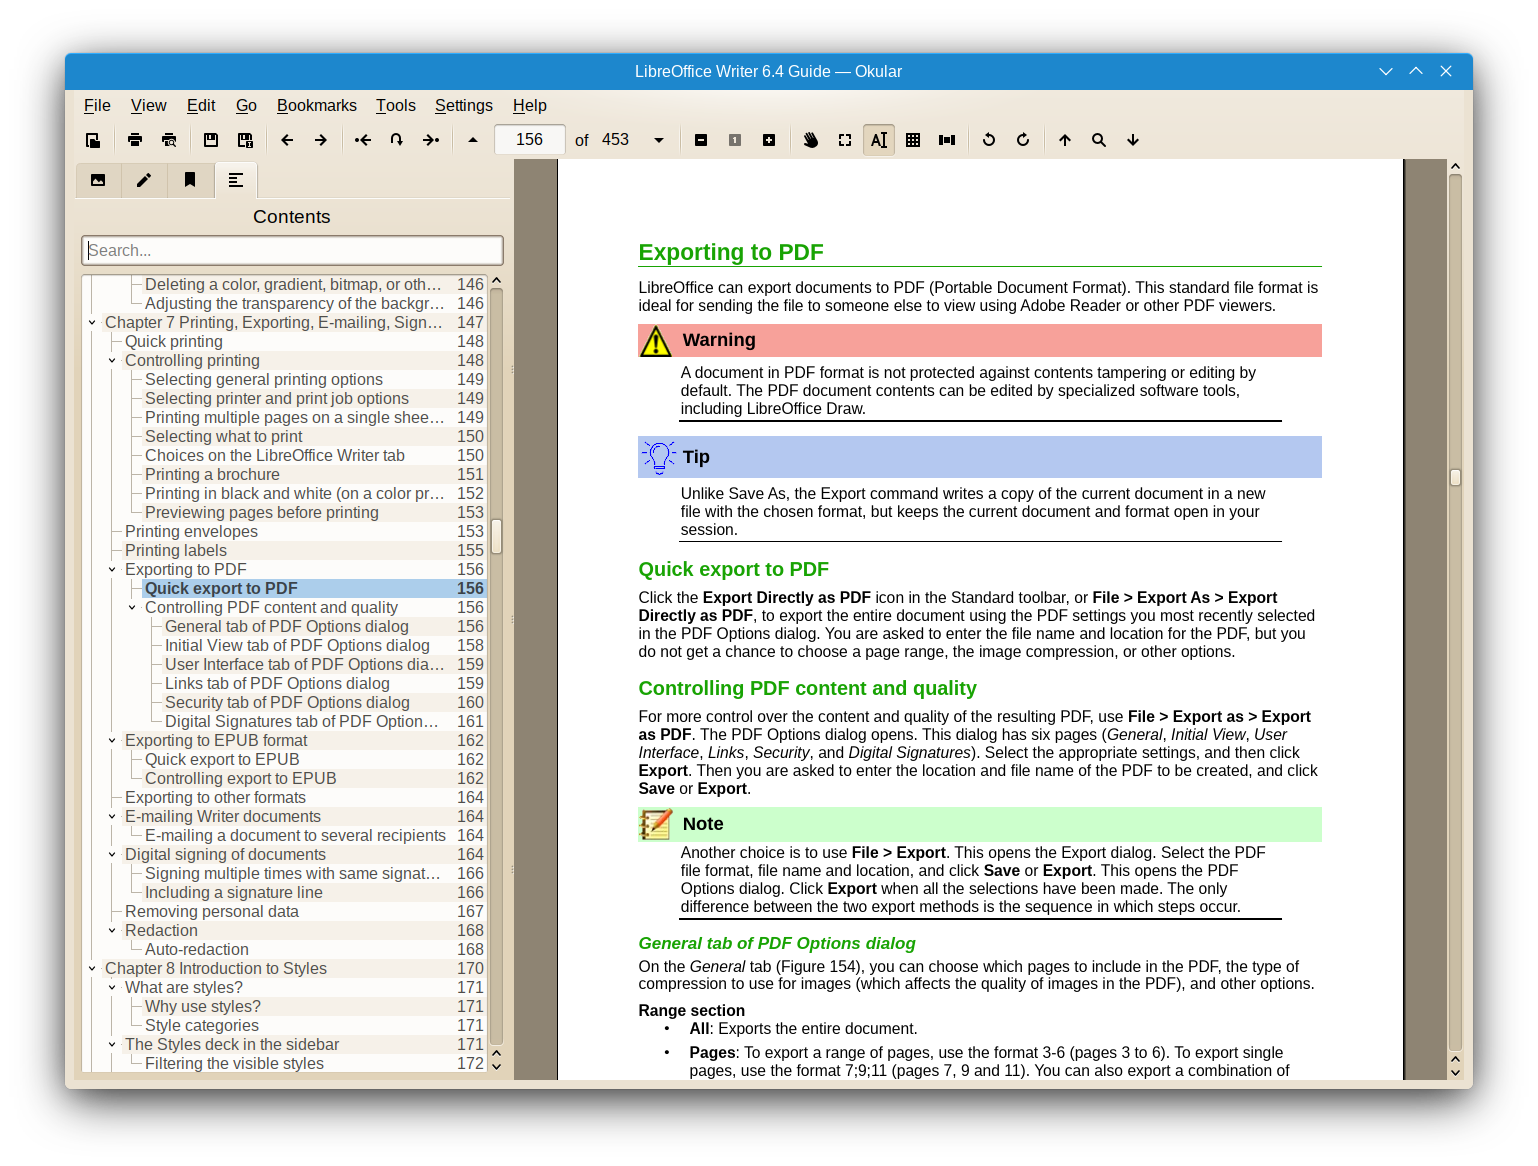1538x1166 pixels.
Task: Click the Zoom In plus icon
Action: [769, 140]
